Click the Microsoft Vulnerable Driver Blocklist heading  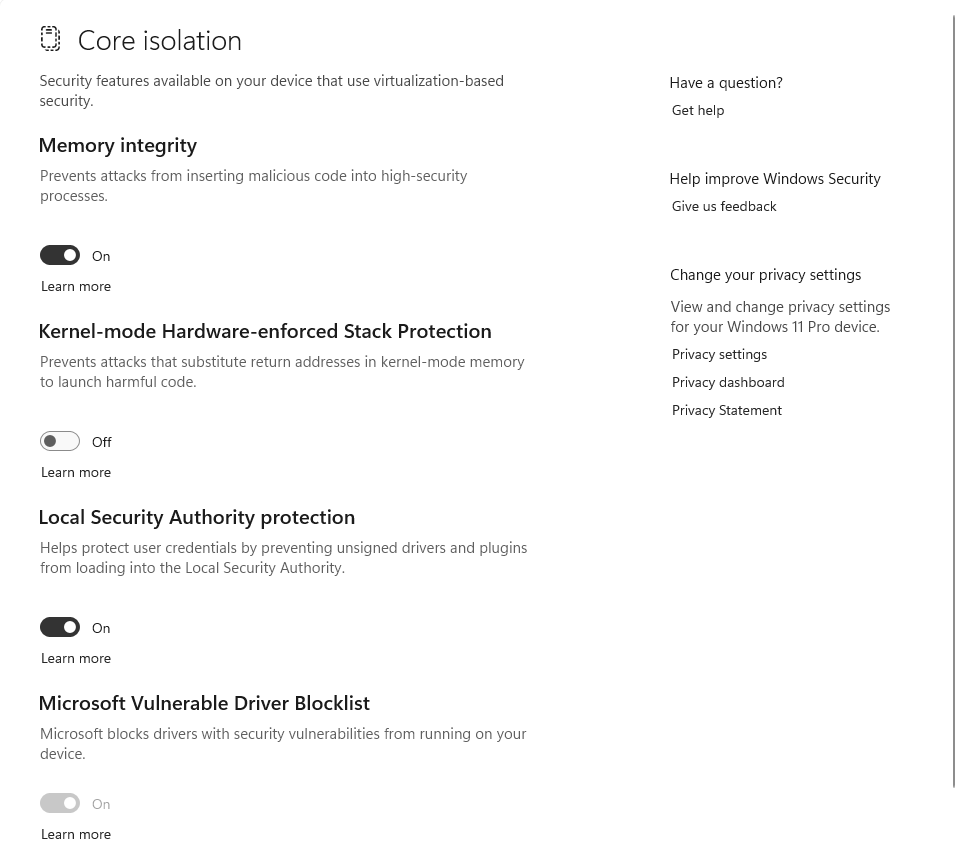(x=204, y=704)
